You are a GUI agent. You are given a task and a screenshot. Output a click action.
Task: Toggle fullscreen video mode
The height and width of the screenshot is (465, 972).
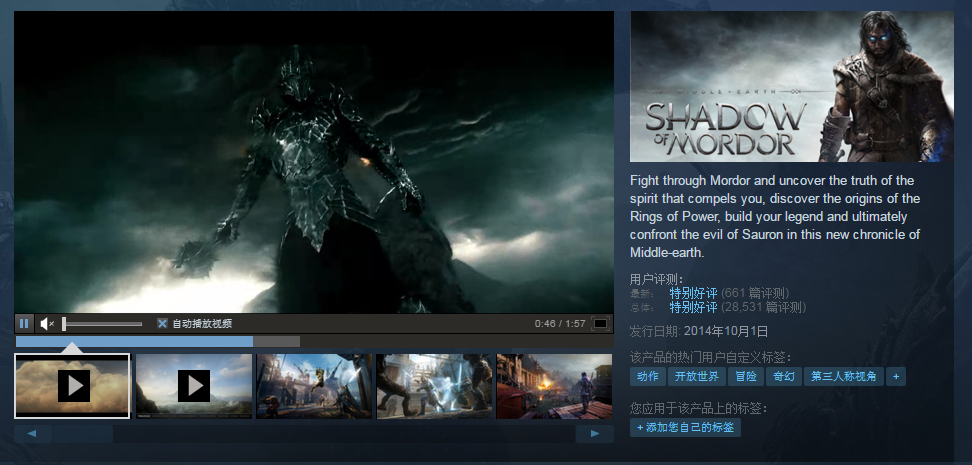(600, 324)
